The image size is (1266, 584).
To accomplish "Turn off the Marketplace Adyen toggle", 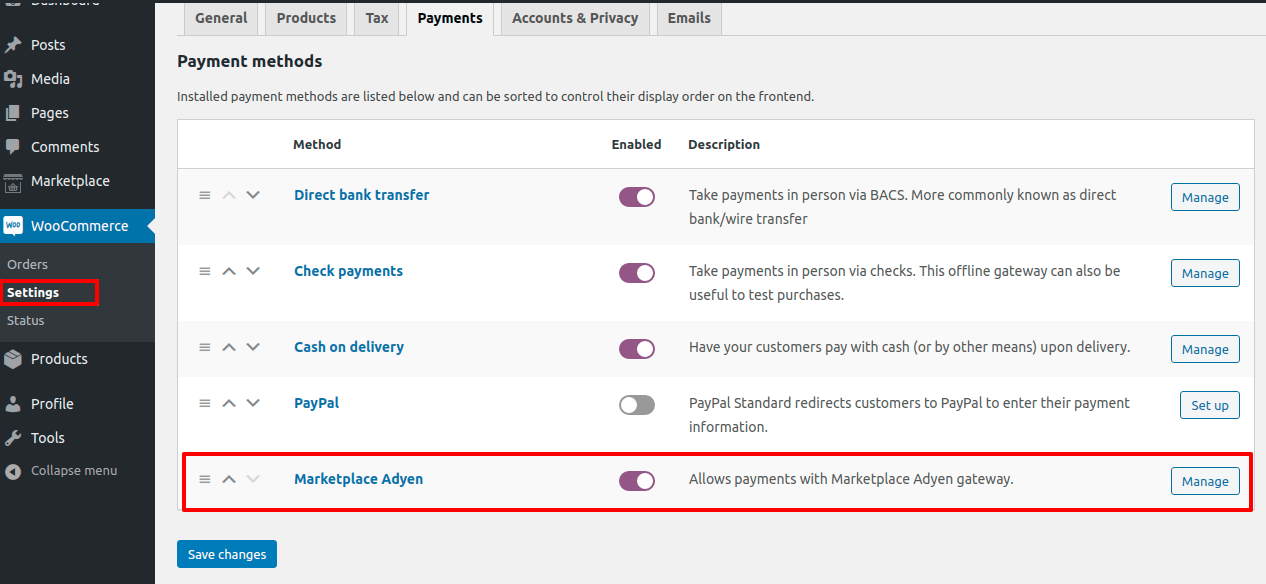I will coord(637,481).
